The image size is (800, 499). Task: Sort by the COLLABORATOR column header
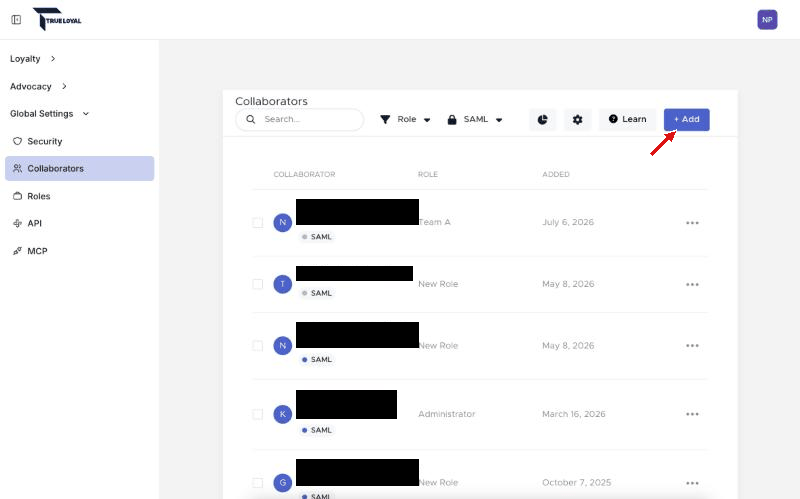[304, 174]
